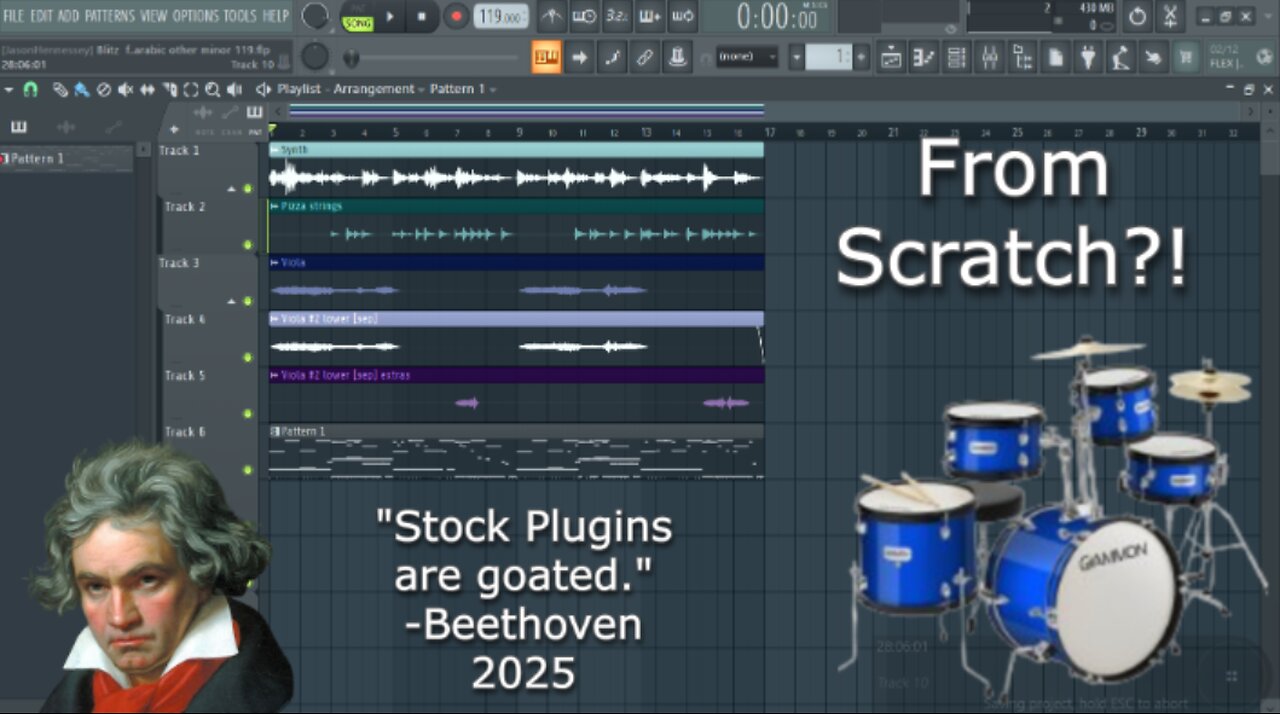This screenshot has width=1280, height=714.
Task: Open the project info page icon
Action: point(1055,57)
